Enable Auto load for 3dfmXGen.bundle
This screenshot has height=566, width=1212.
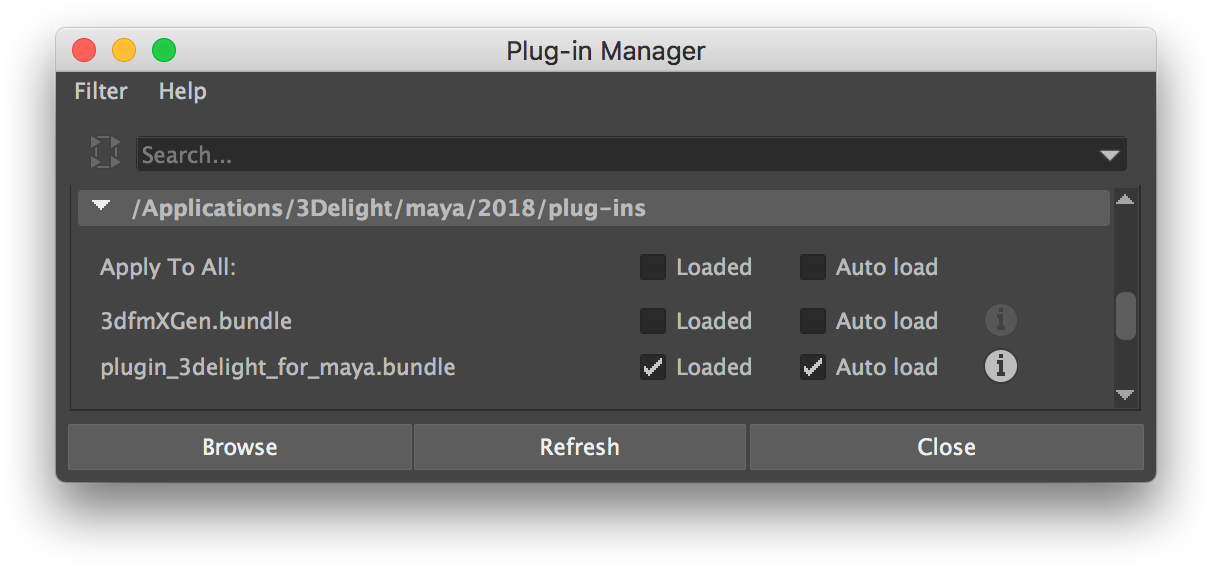(813, 321)
